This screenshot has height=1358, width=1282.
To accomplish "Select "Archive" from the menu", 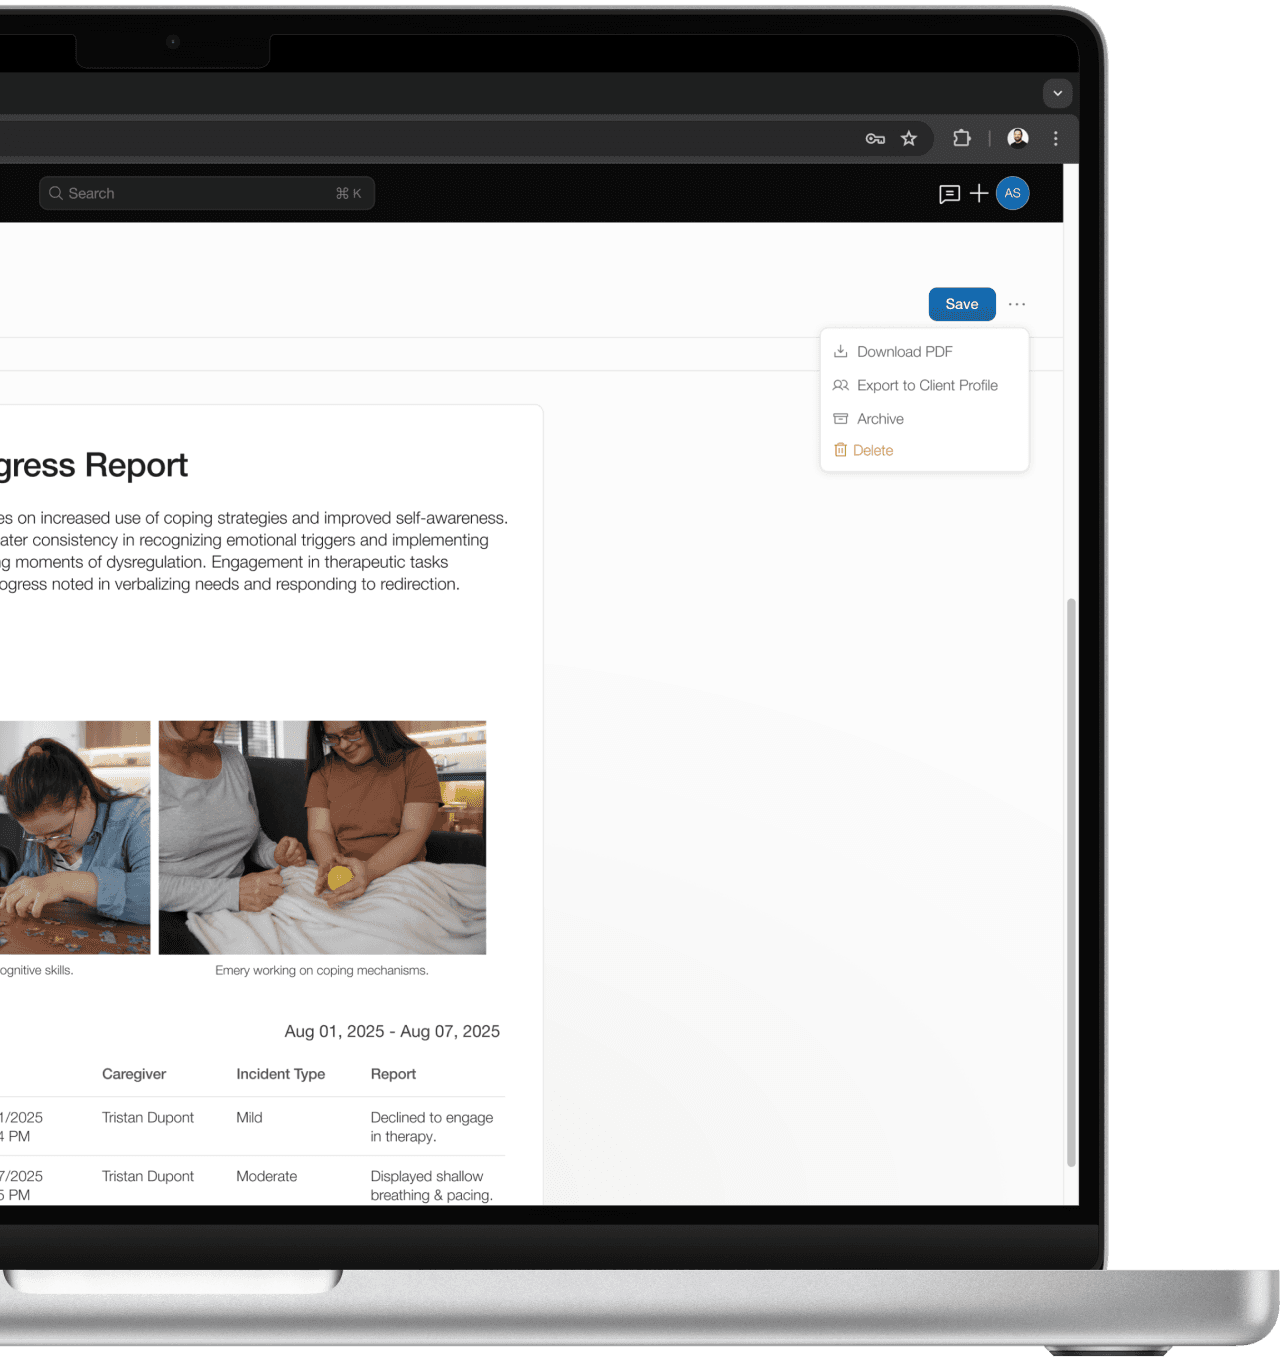I will [x=880, y=419].
